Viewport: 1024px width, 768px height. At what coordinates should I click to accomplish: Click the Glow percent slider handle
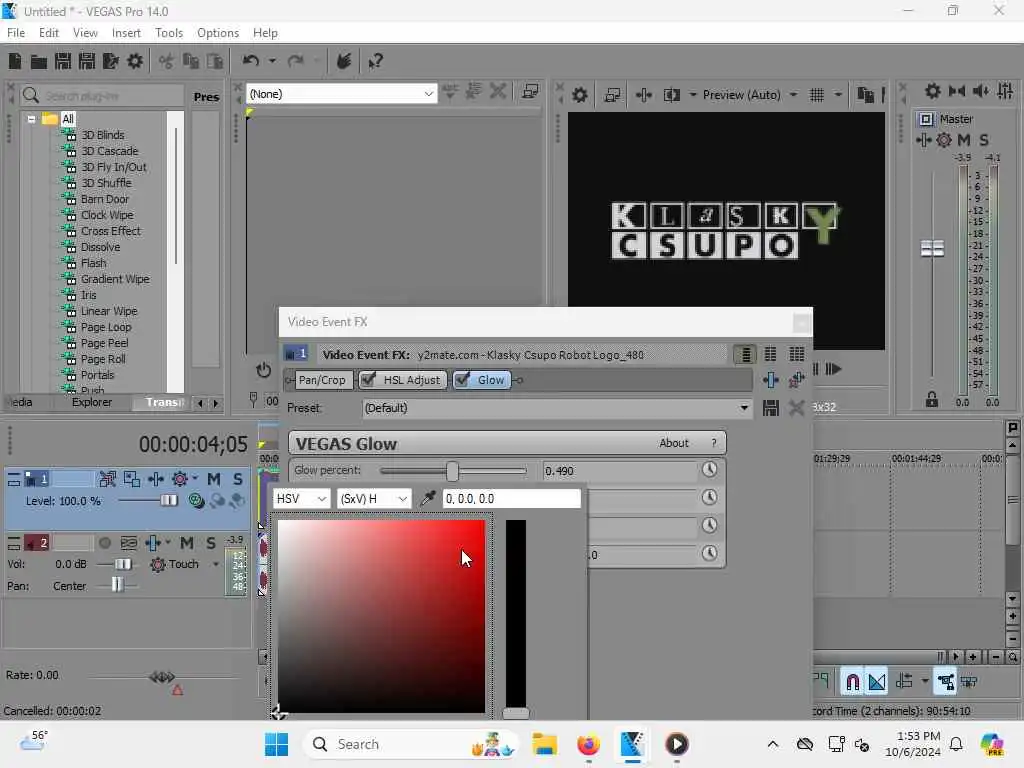(452, 470)
